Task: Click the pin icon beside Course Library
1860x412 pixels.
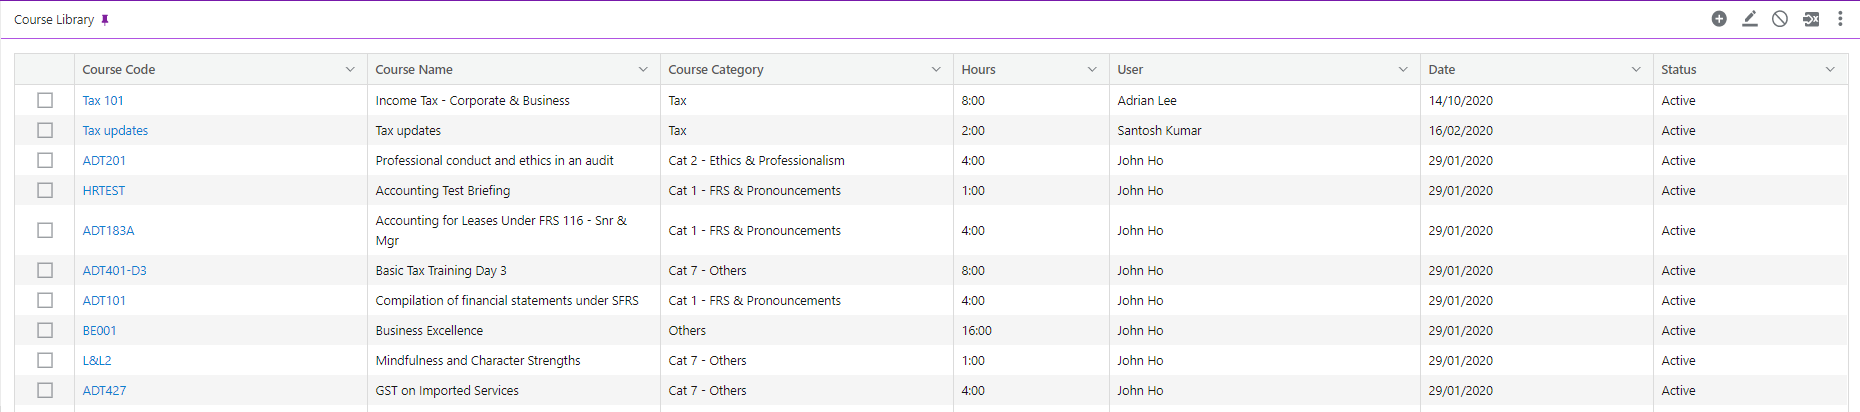Action: click(x=105, y=20)
